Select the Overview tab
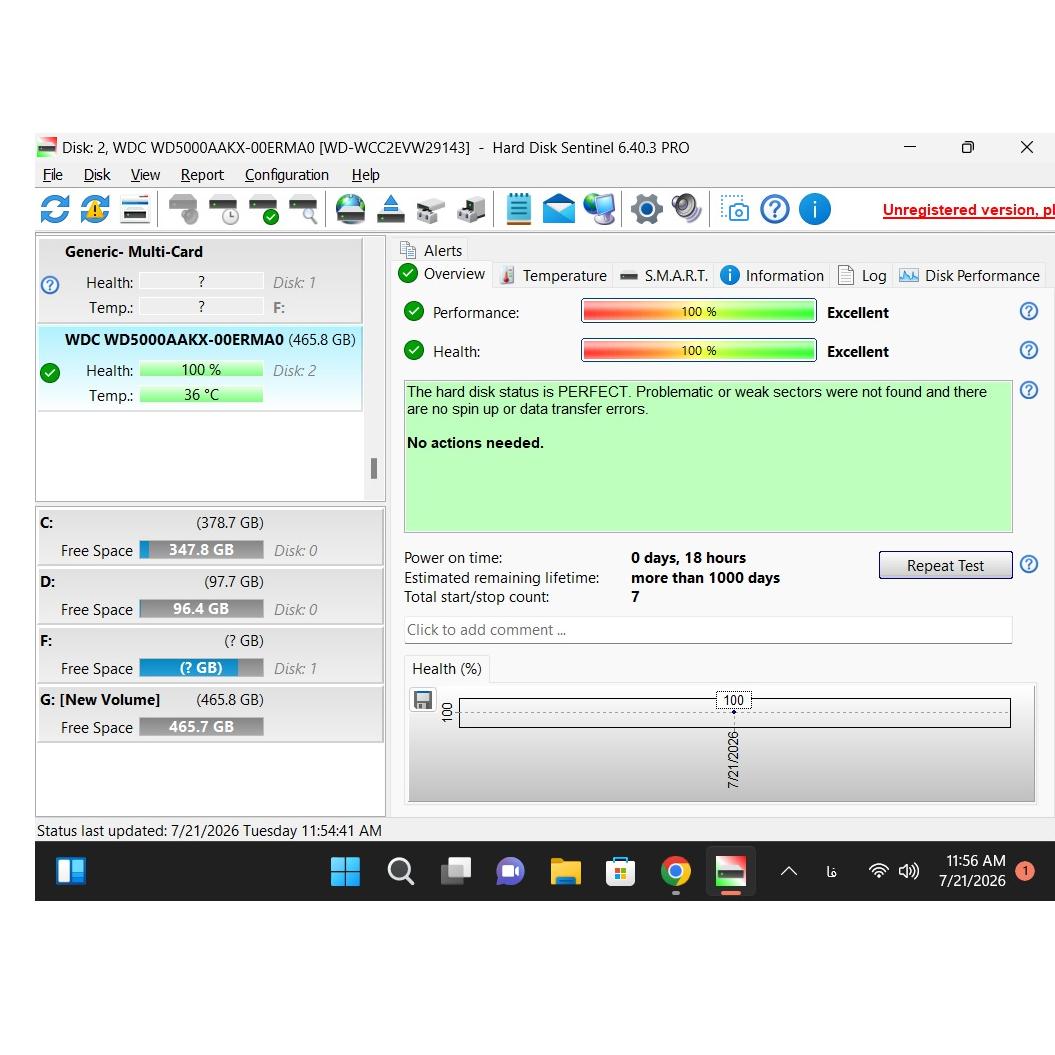Viewport: 1055px width, 1055px height. (x=442, y=274)
